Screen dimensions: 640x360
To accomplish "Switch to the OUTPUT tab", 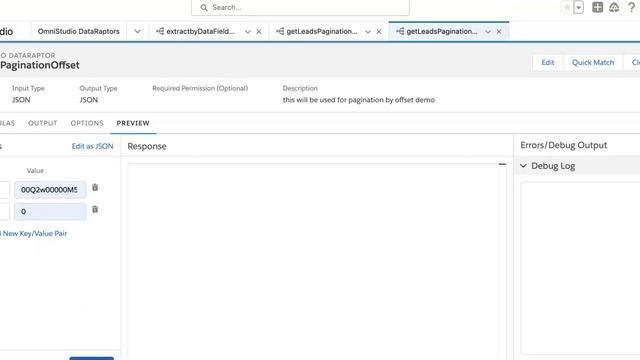I will 42,123.
